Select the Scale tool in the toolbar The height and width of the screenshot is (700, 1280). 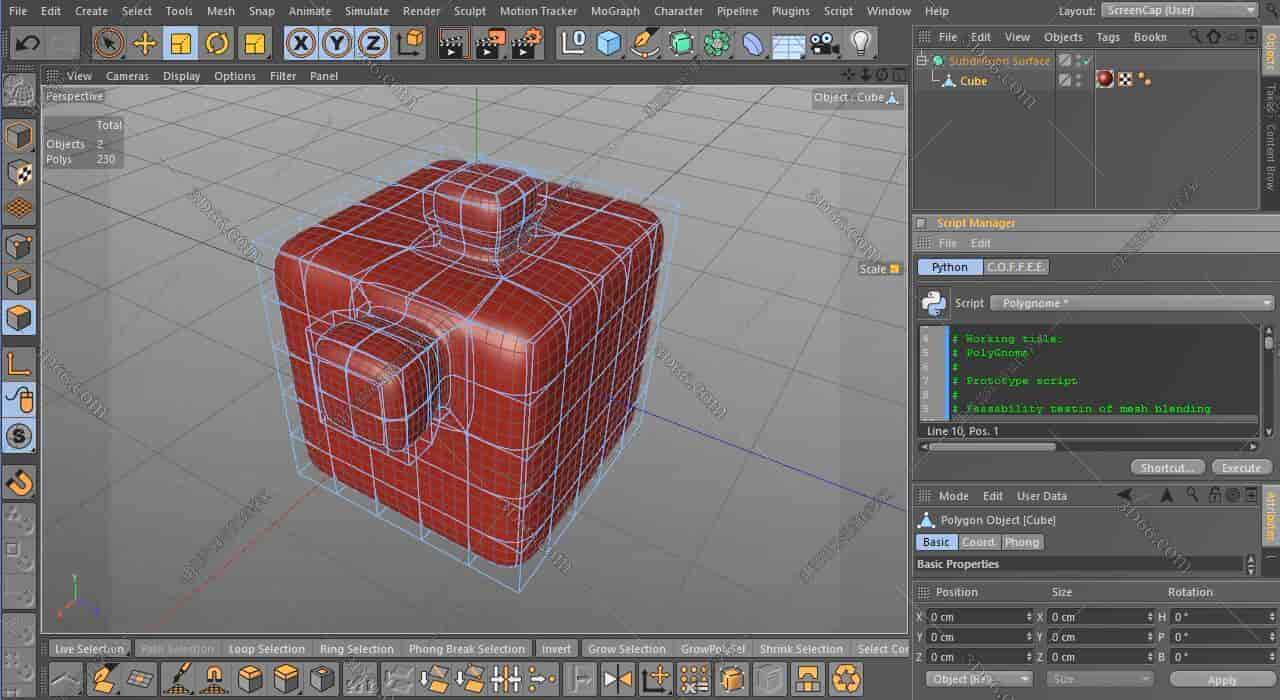point(181,43)
